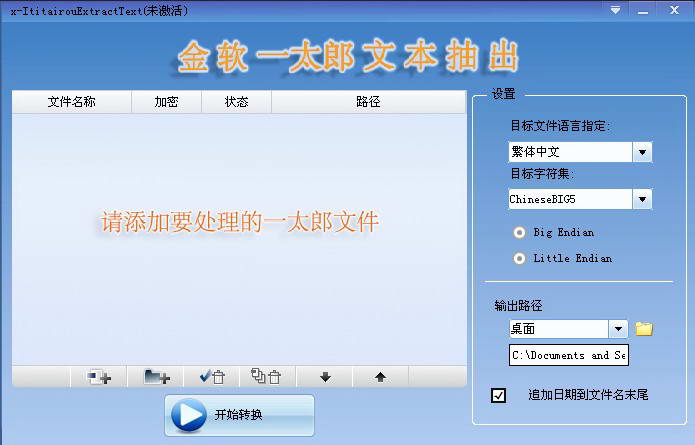Screen dimensions: 695x445
Task: Click the Big Endian label text
Action: [563, 232]
